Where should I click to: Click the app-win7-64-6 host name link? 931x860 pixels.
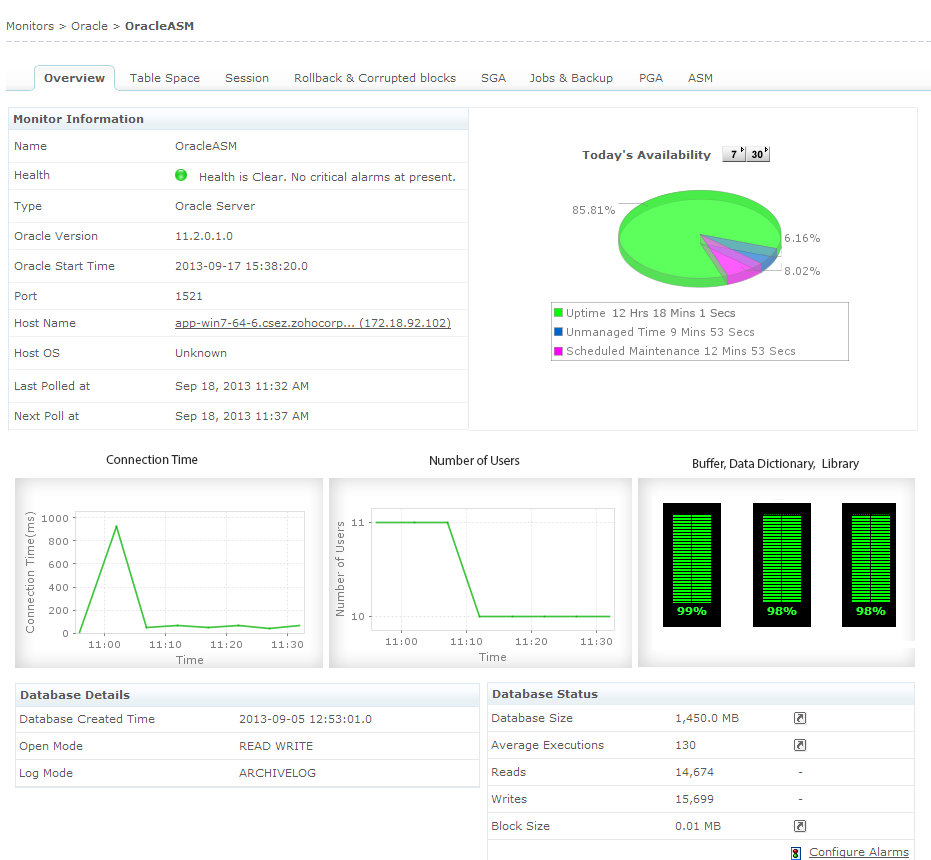click(311, 323)
